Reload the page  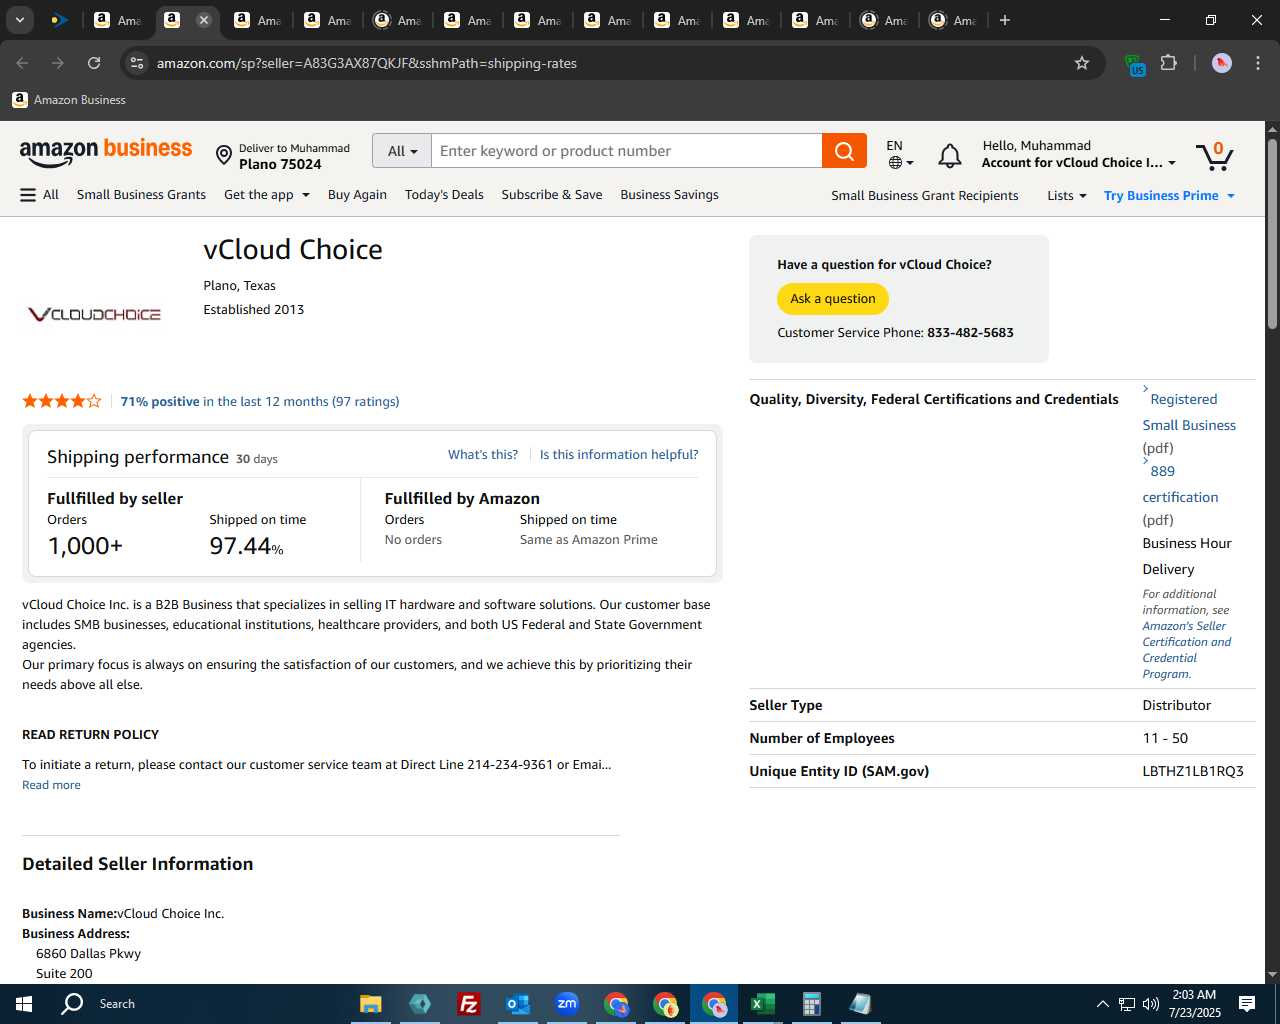click(94, 63)
